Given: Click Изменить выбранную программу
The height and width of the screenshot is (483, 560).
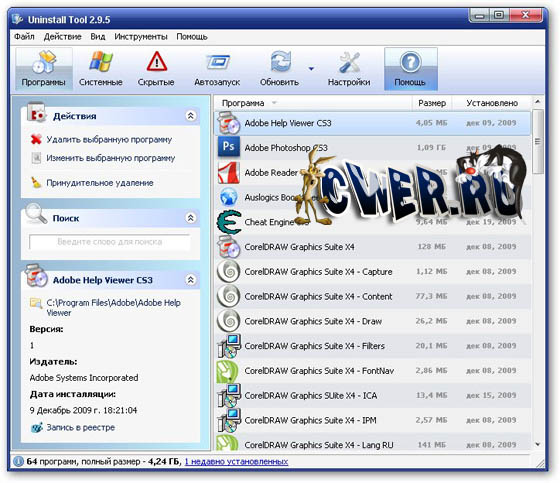Looking at the screenshot, I should coord(110,158).
